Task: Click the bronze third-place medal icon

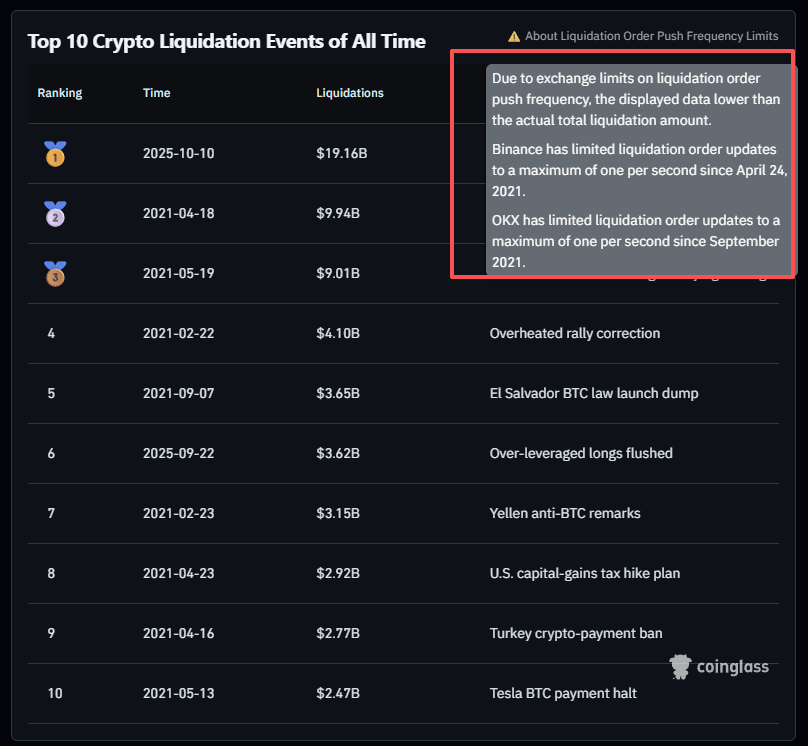Action: (x=55, y=273)
